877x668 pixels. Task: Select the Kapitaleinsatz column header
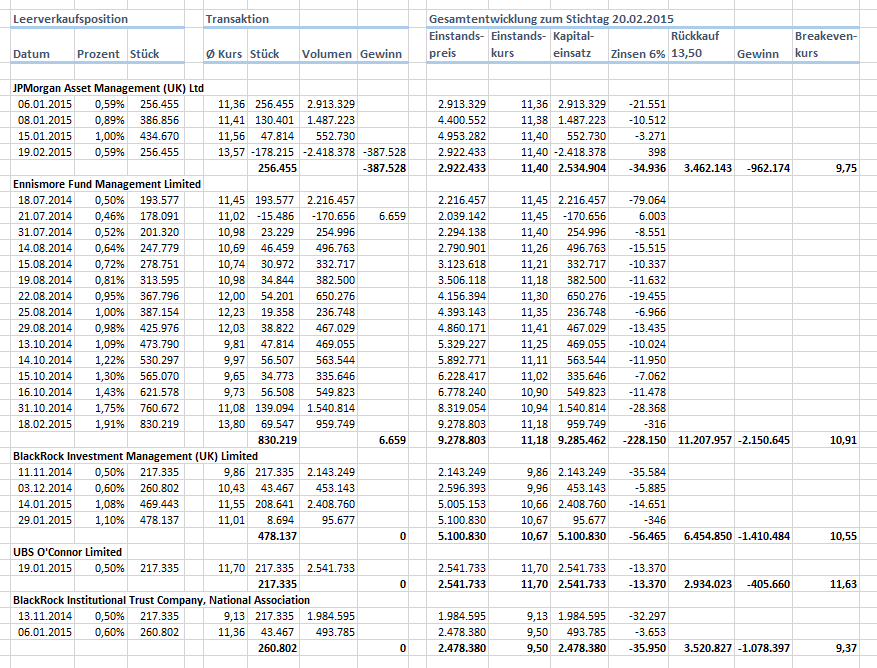click(x=573, y=45)
